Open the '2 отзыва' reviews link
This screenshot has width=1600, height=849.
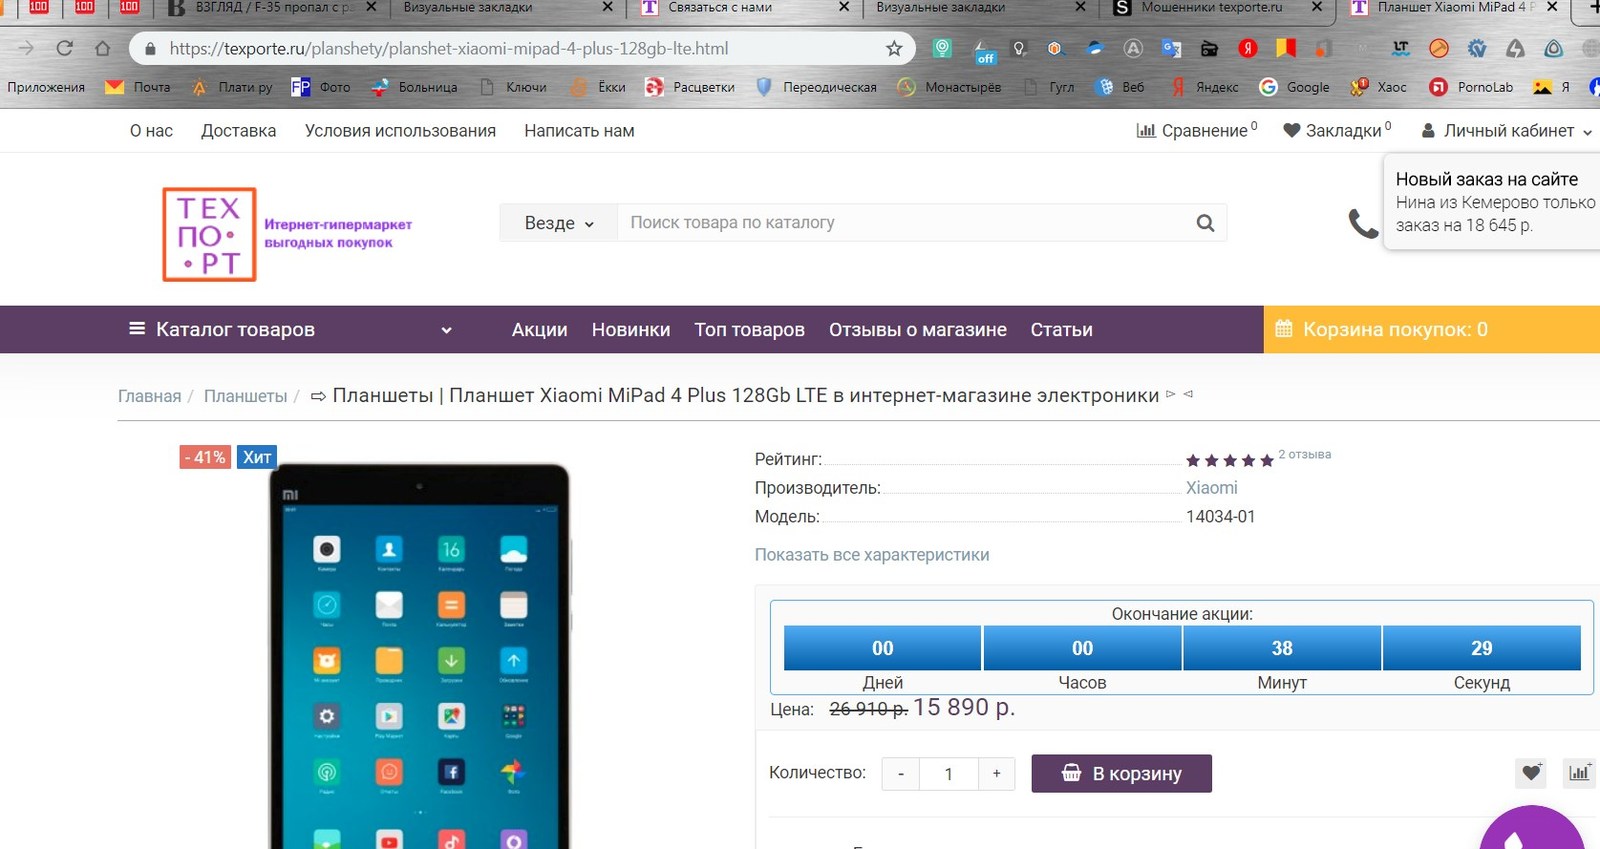click(x=1305, y=454)
